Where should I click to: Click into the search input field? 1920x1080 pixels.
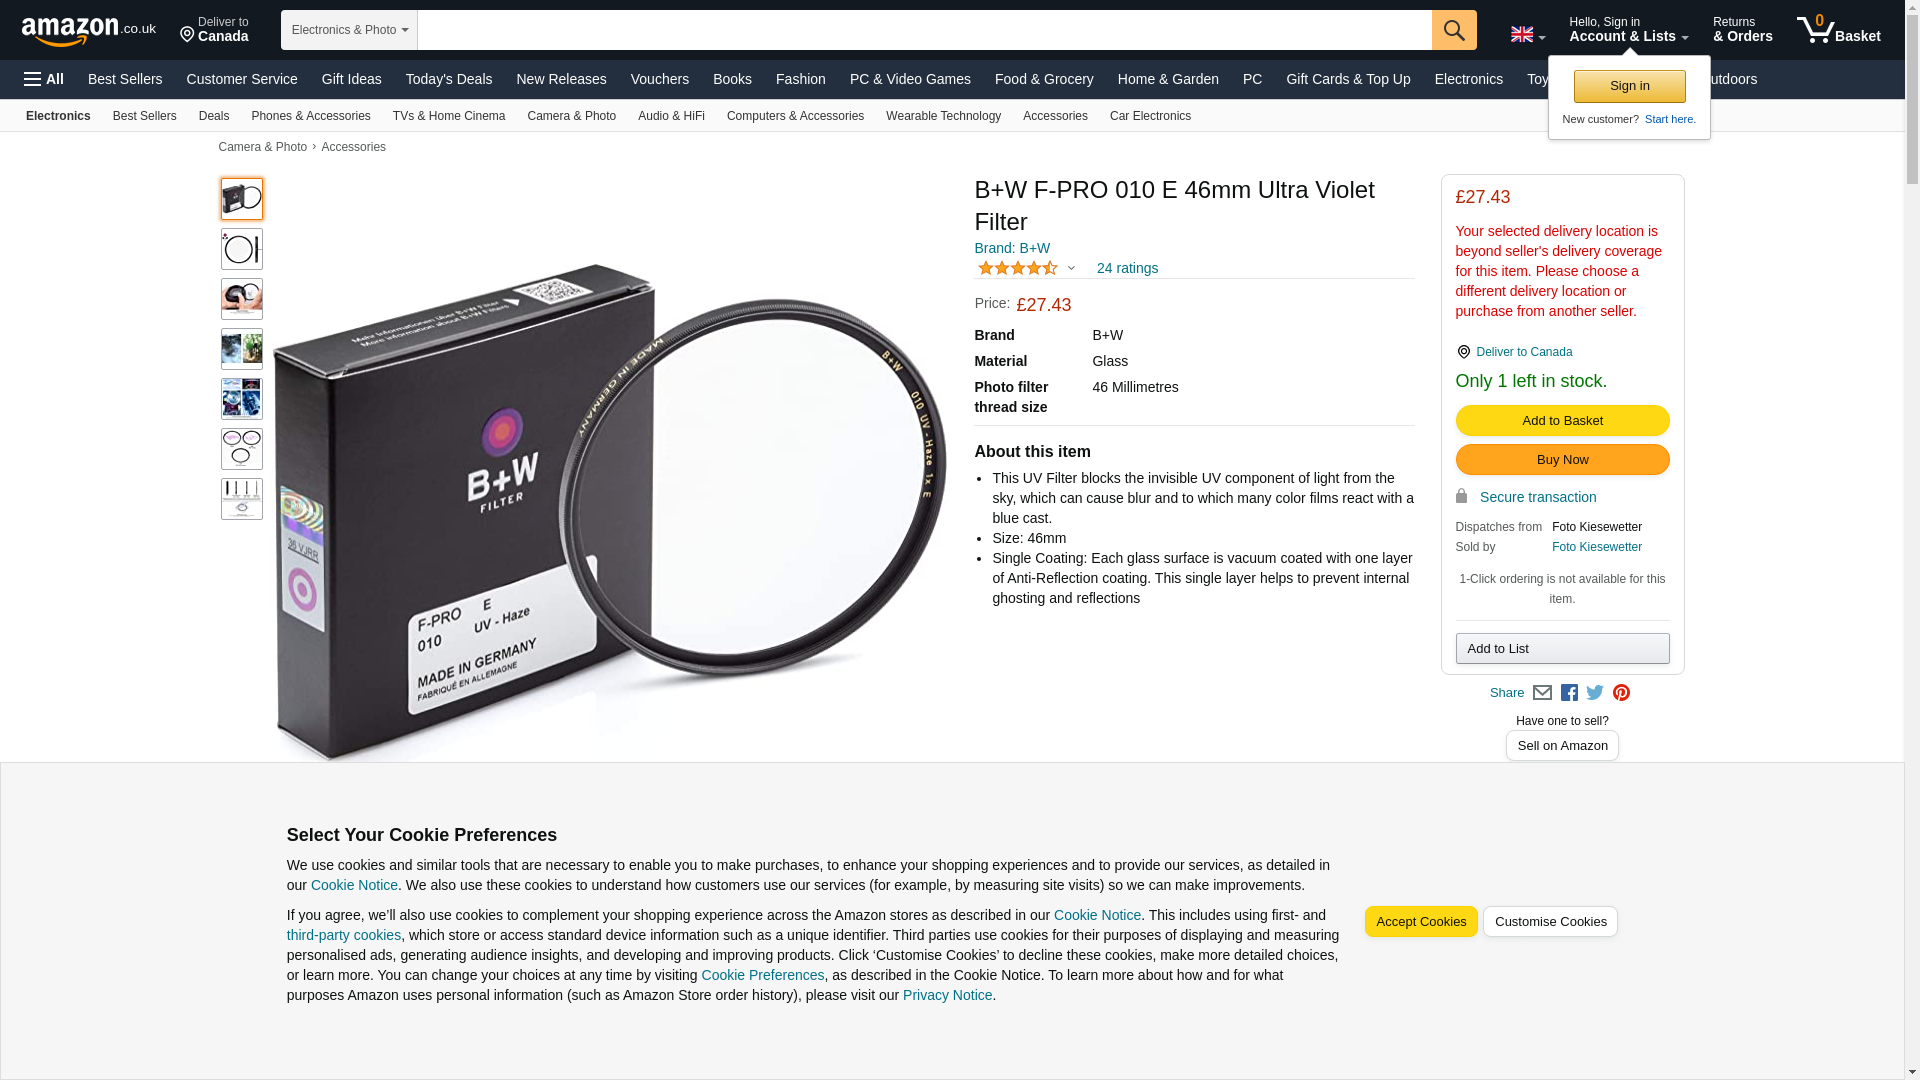point(924,30)
